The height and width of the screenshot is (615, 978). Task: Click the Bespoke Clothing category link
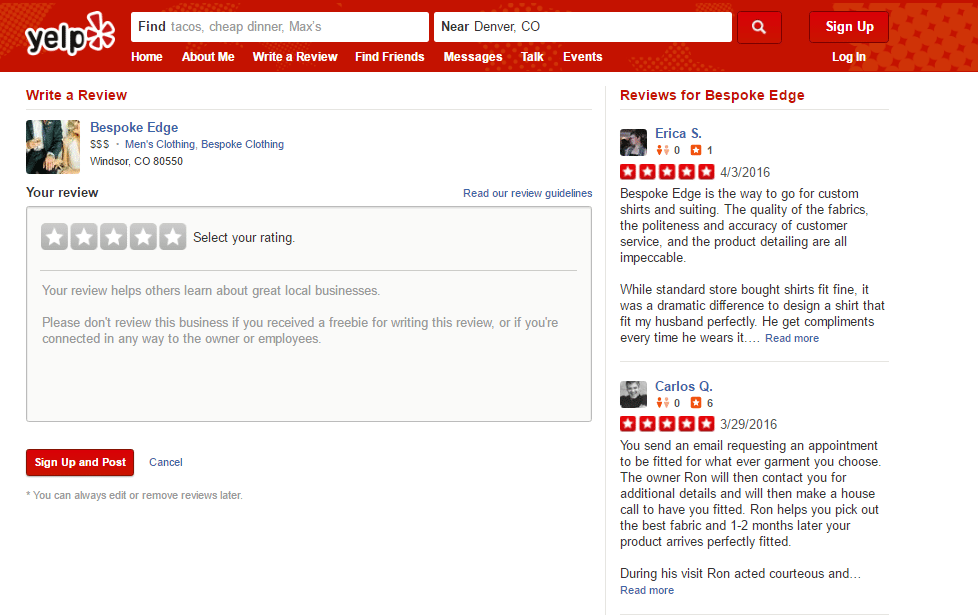pos(243,144)
